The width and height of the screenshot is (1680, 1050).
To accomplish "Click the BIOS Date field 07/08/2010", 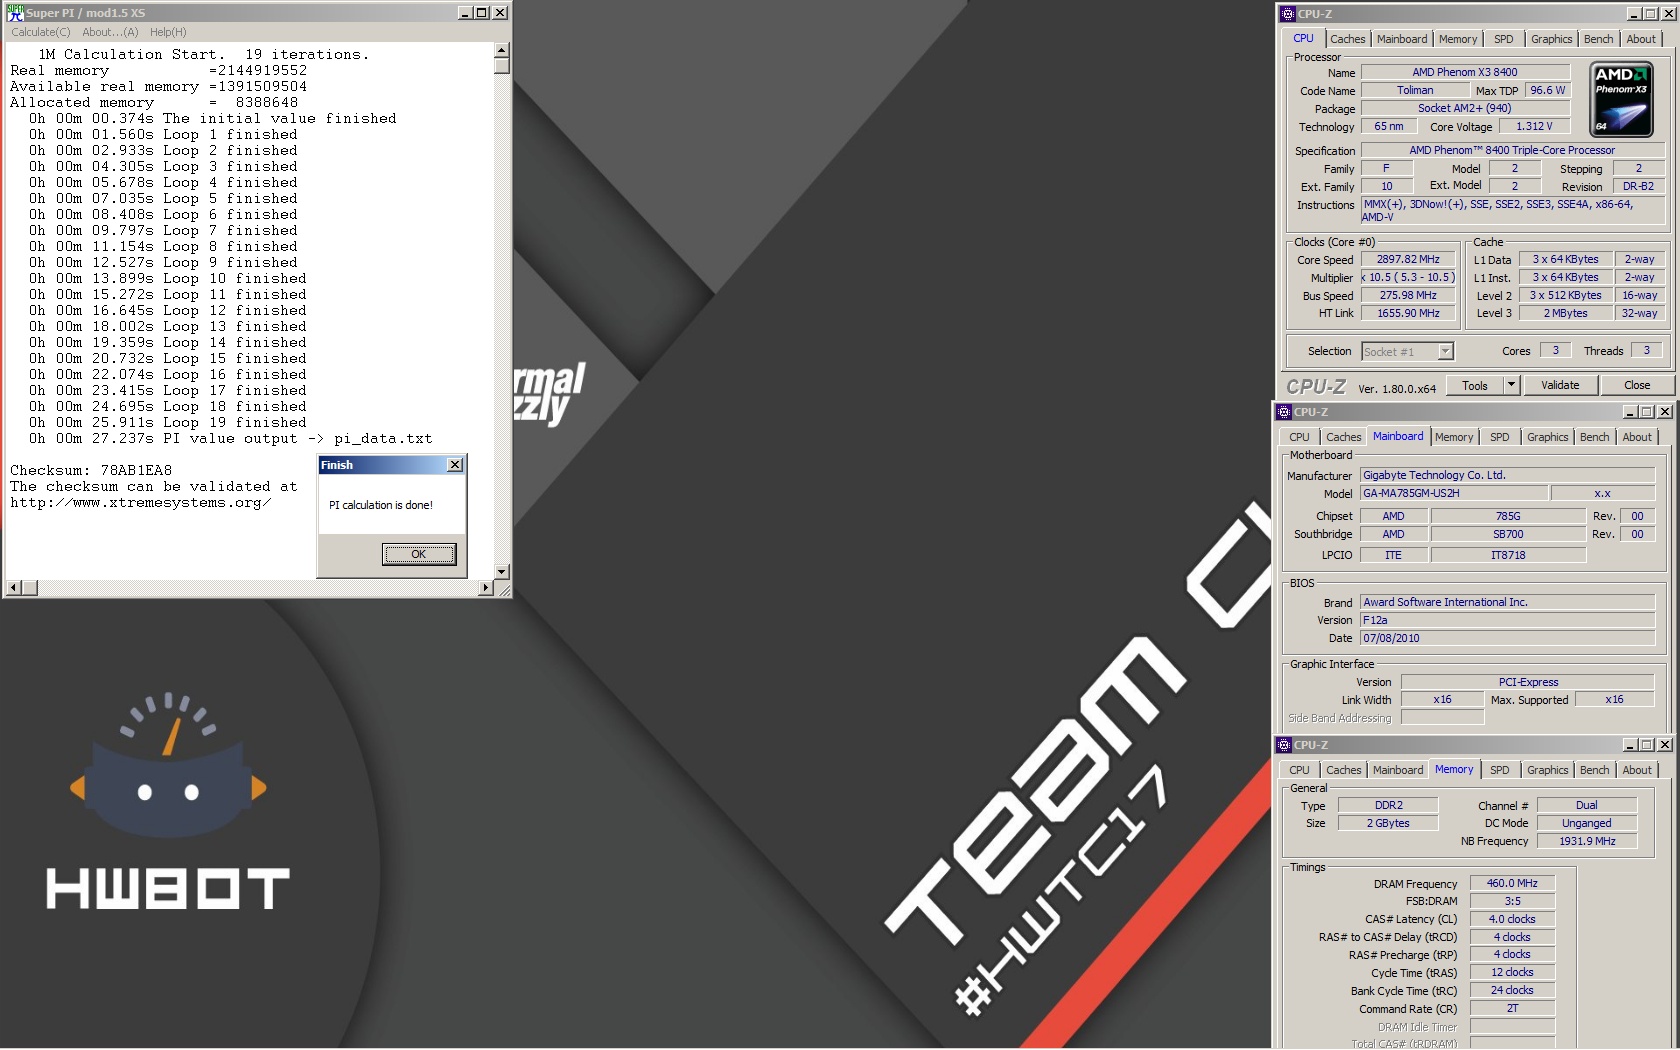I will 1507,638.
